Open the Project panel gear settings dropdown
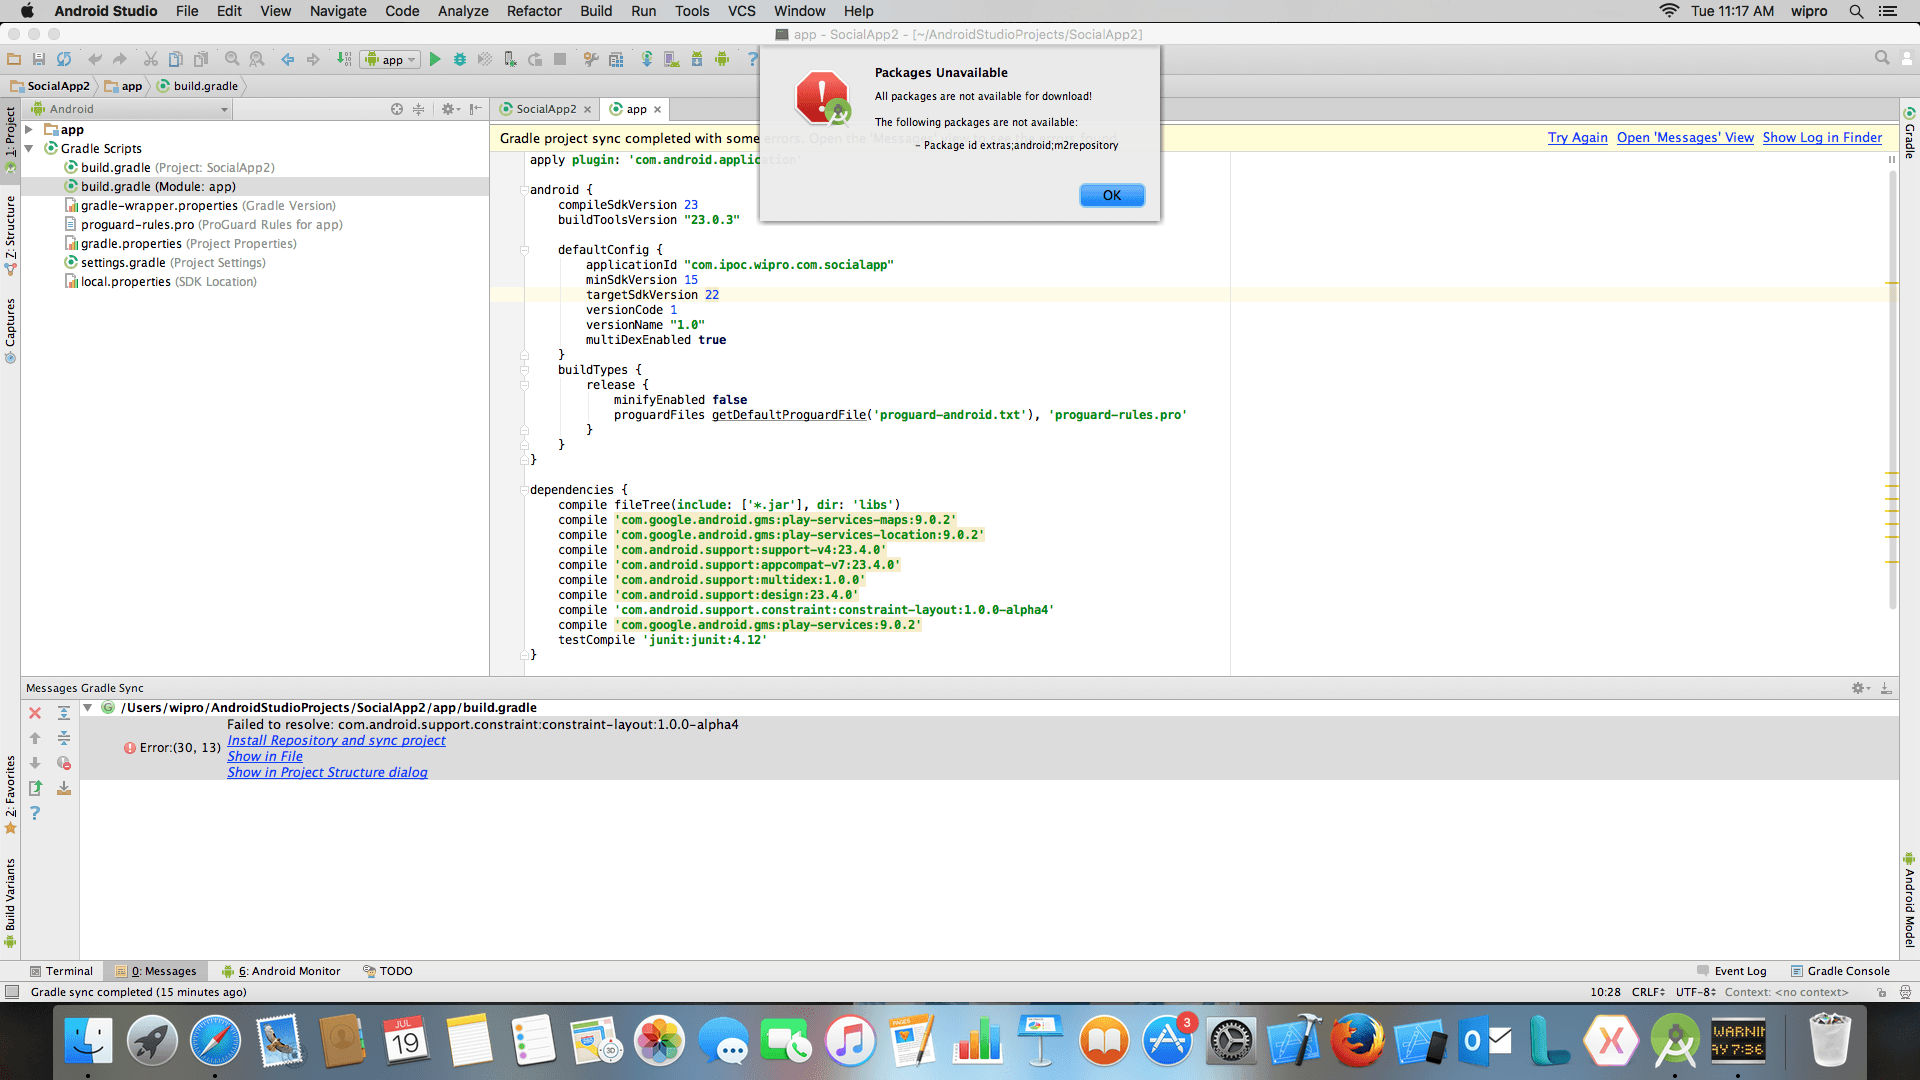Viewport: 1920px width, 1080px height. [451, 109]
